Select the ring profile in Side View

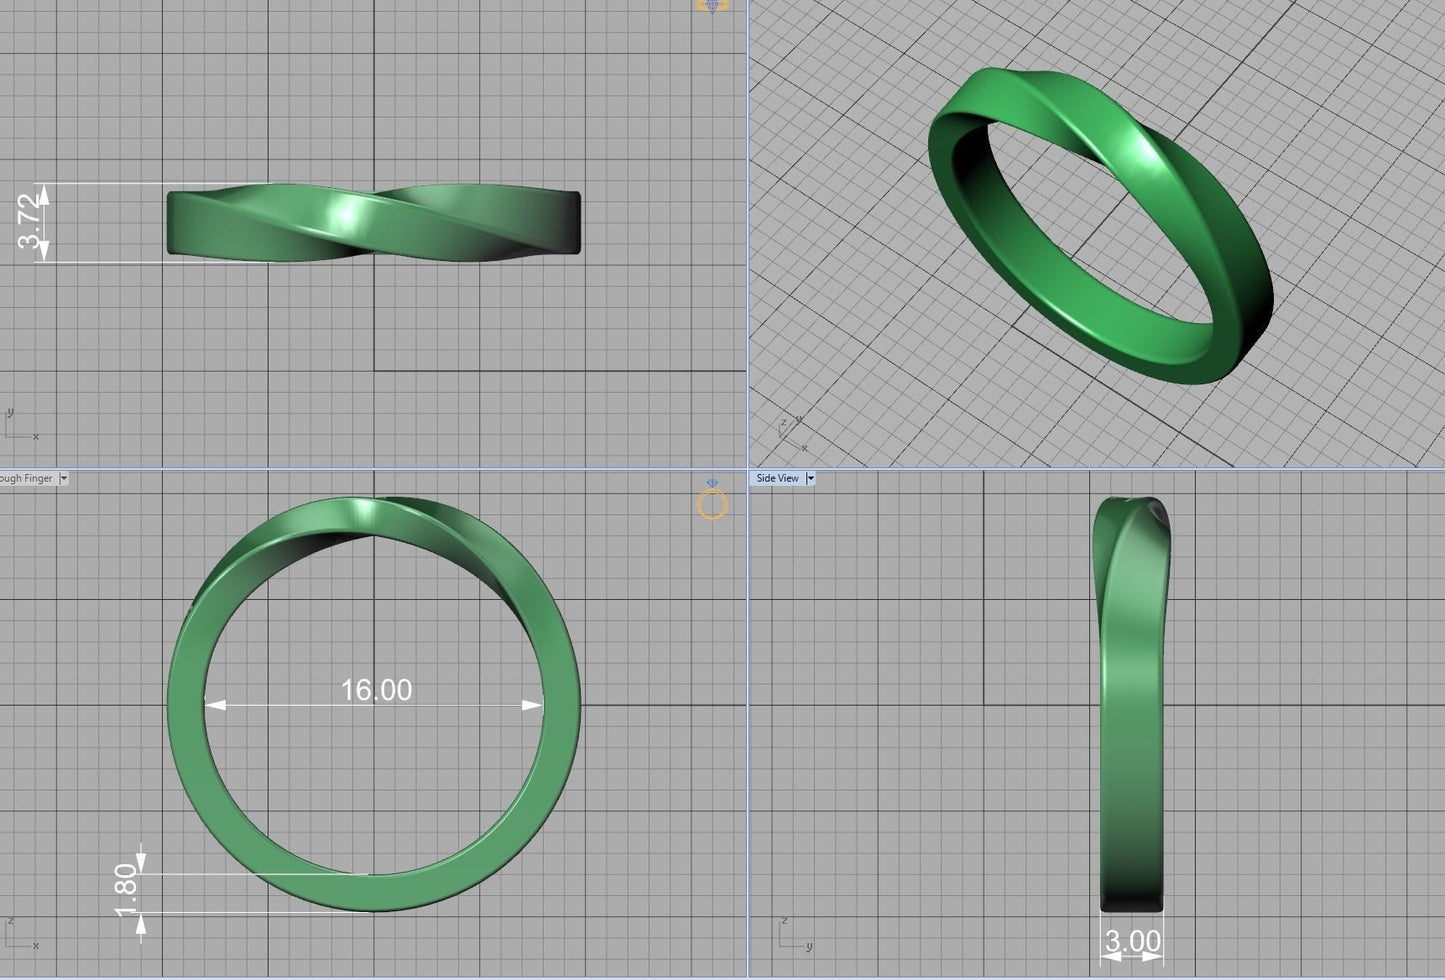(1132, 700)
